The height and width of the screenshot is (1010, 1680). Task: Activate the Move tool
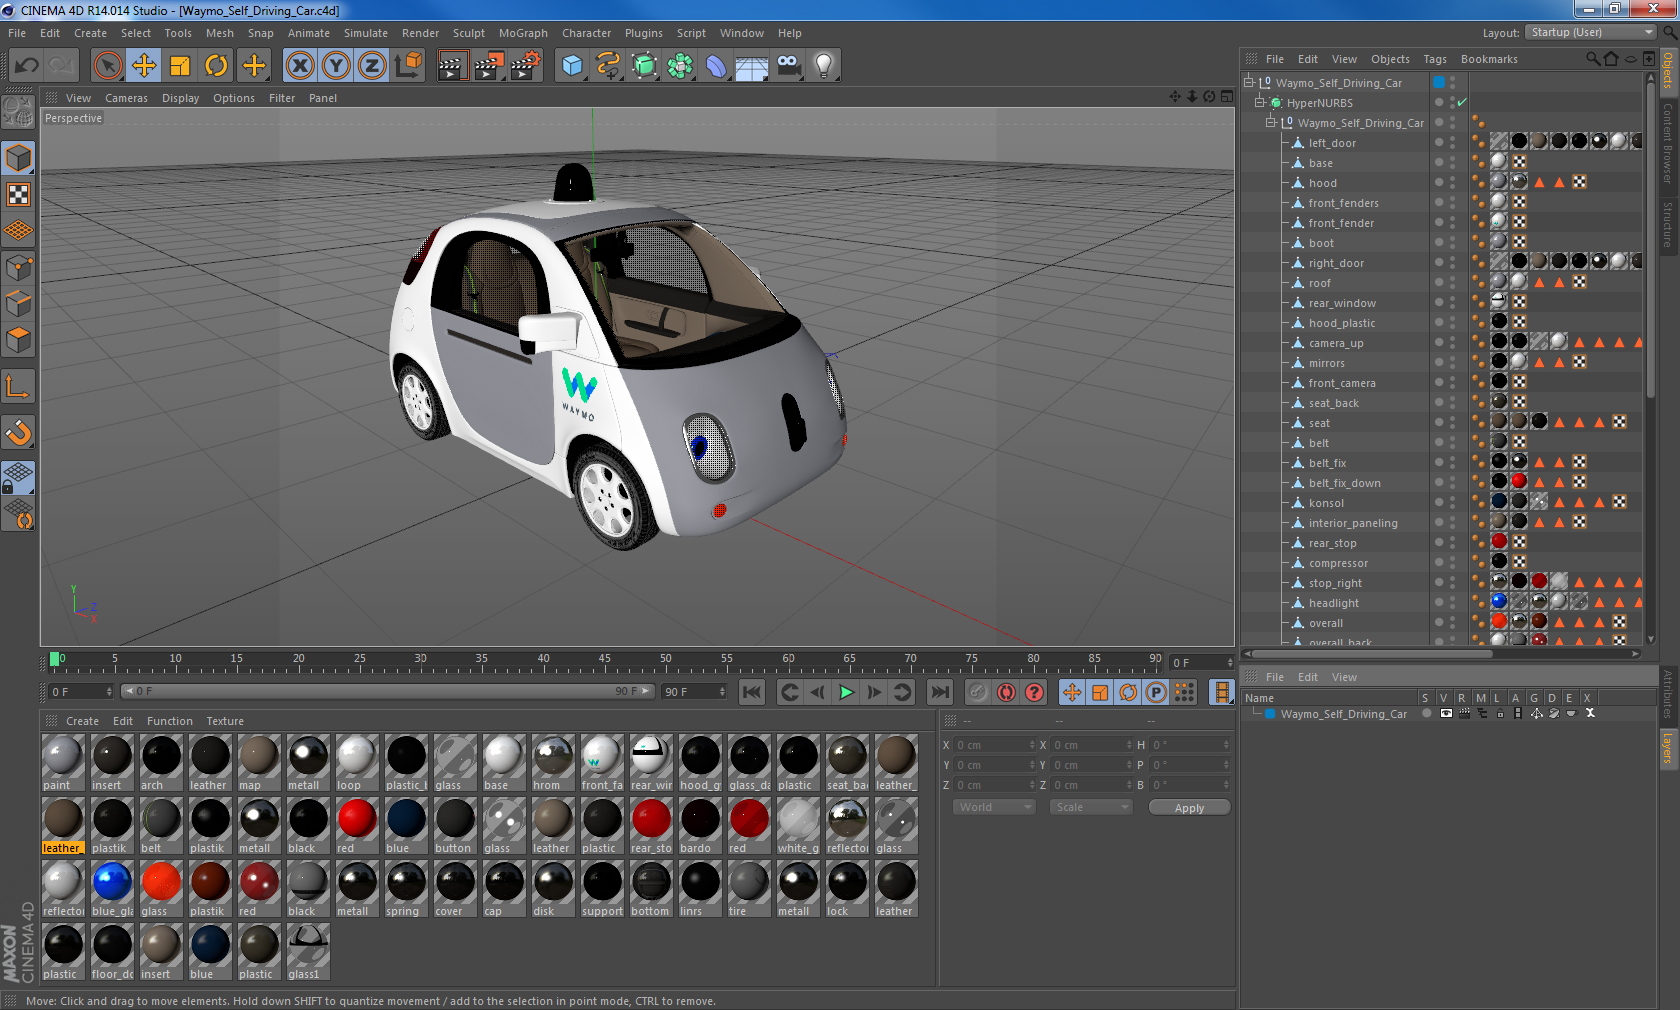pyautogui.click(x=144, y=66)
